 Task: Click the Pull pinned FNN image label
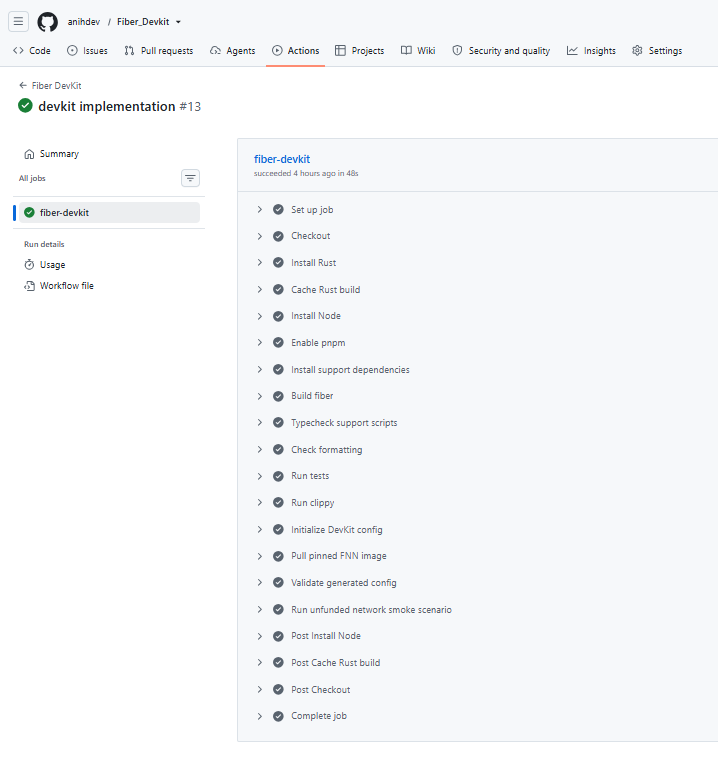(338, 556)
